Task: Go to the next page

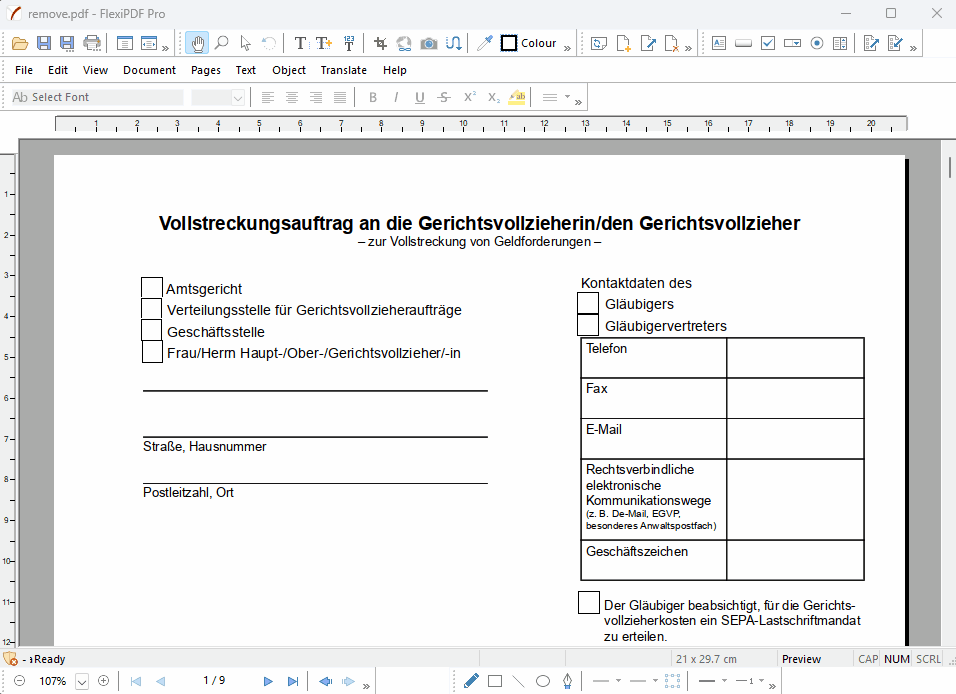Action: [268, 681]
